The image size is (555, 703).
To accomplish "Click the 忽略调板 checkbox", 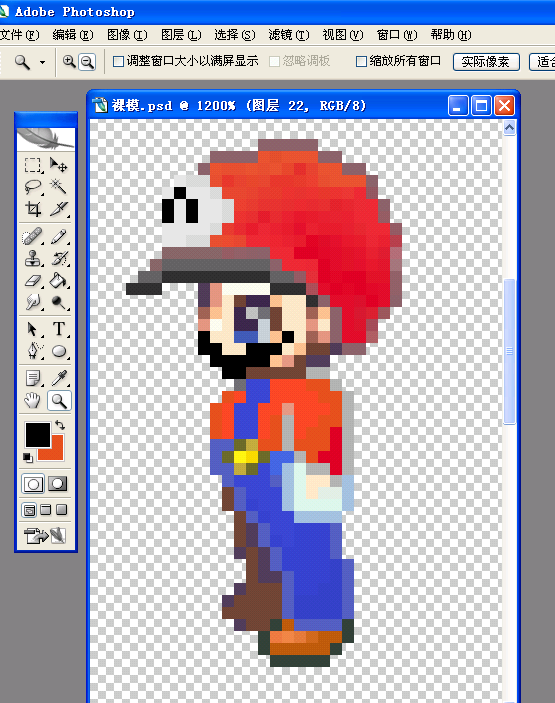I will pyautogui.click(x=274, y=61).
